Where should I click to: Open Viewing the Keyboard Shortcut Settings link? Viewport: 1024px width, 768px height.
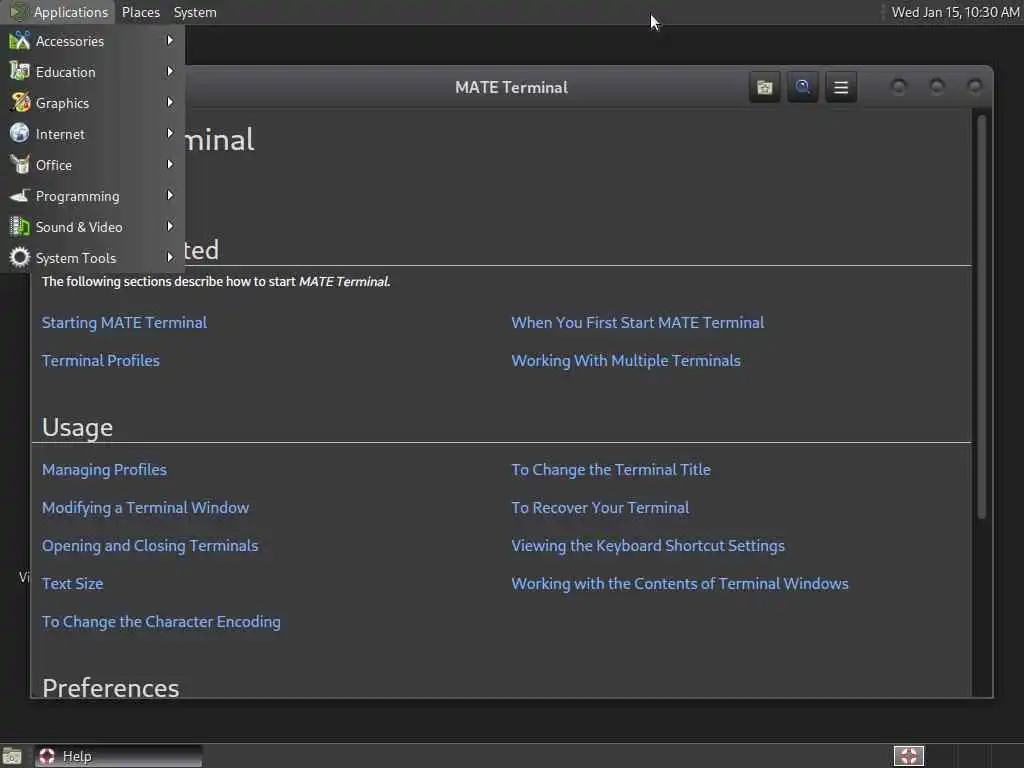[x=648, y=545]
